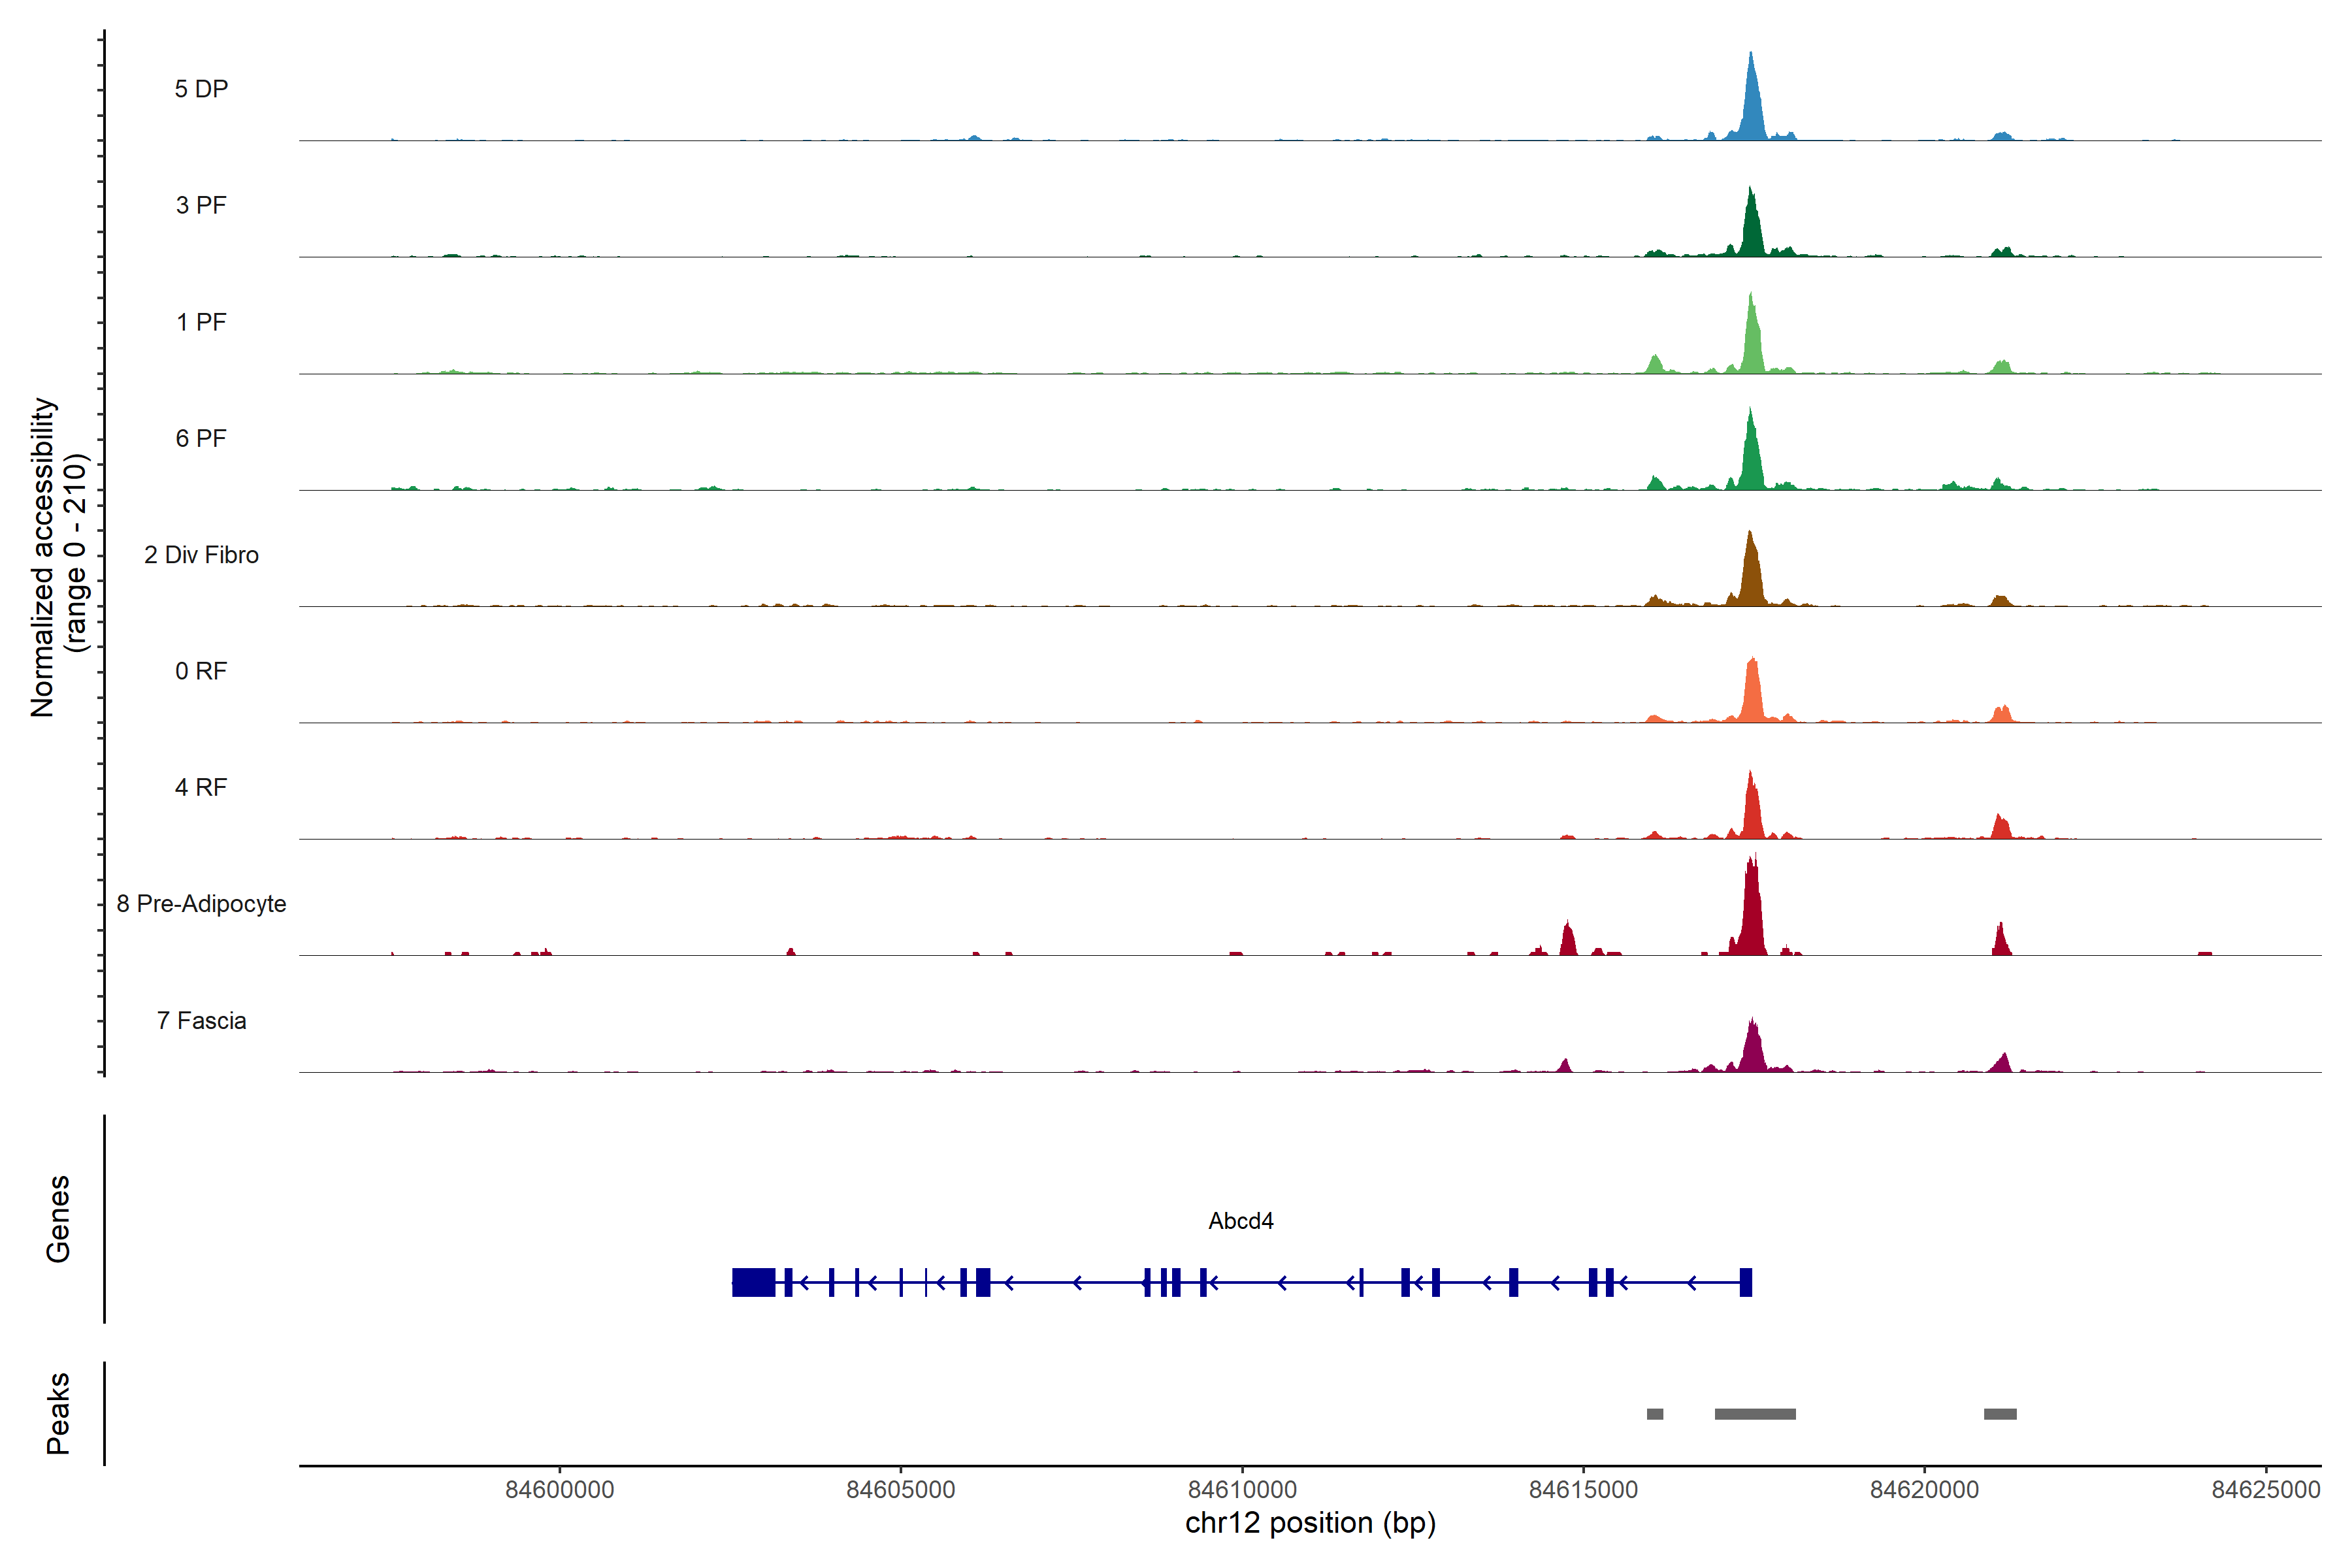Click the 1 PF track label
Image resolution: width=2352 pixels, height=1568 pixels.
click(201, 322)
